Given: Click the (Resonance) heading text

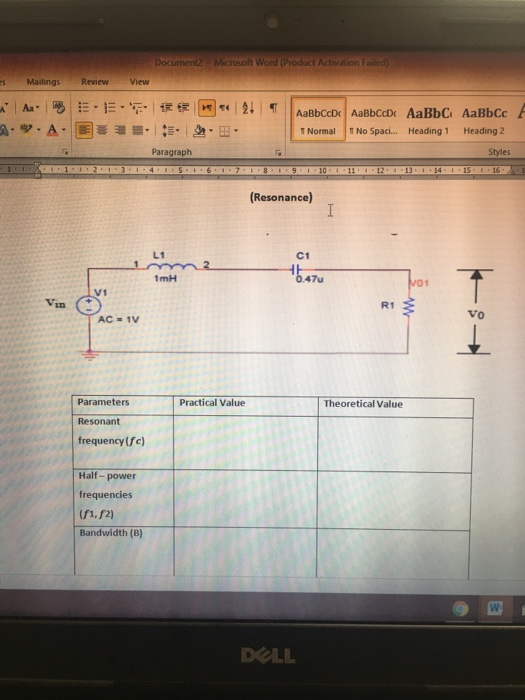Looking at the screenshot, I should pyautogui.click(x=281, y=197).
